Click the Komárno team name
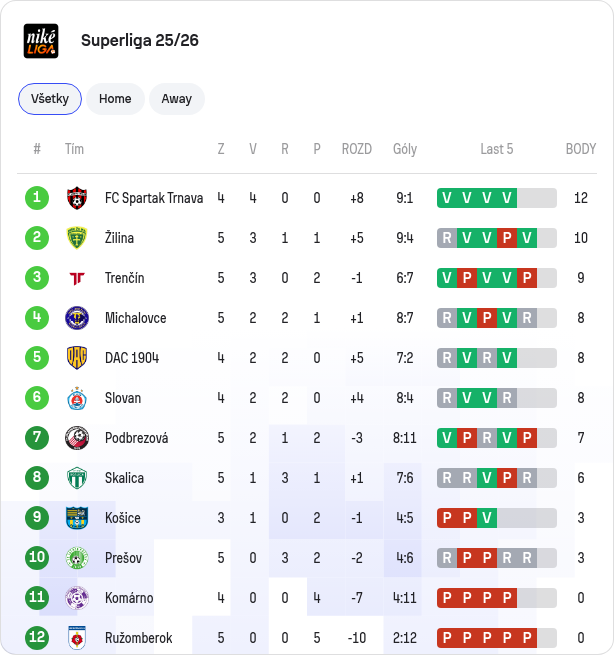Image resolution: width=614 pixels, height=655 pixels. (129, 598)
